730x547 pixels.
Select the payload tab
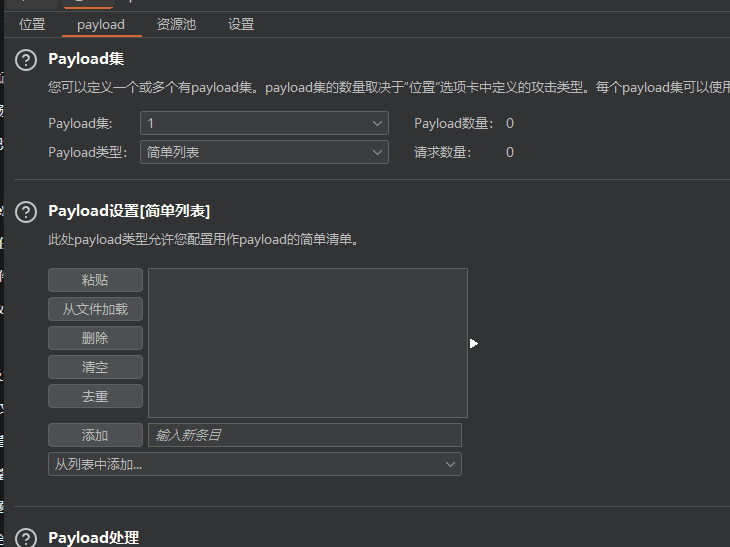[101, 24]
